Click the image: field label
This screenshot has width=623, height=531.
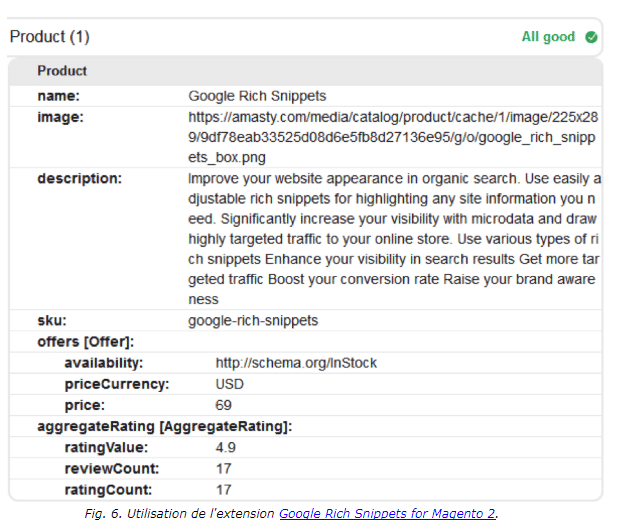[60, 117]
